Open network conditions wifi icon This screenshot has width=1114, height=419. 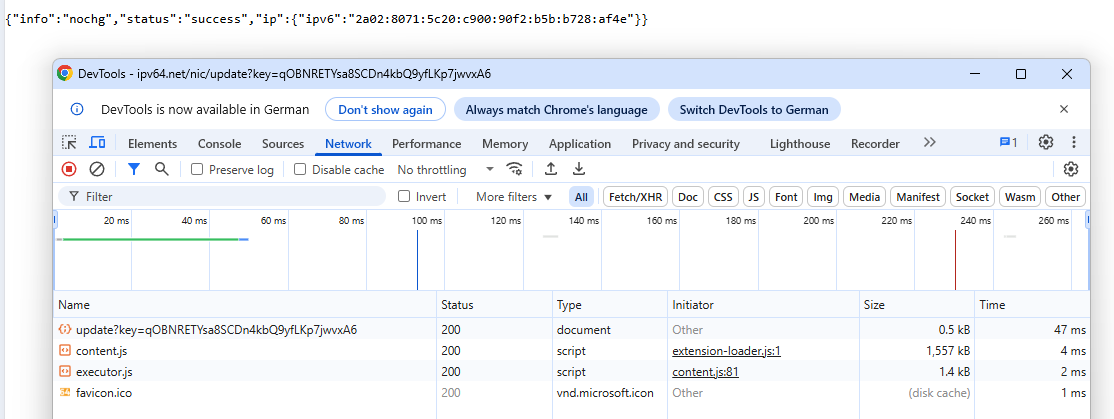click(x=514, y=169)
